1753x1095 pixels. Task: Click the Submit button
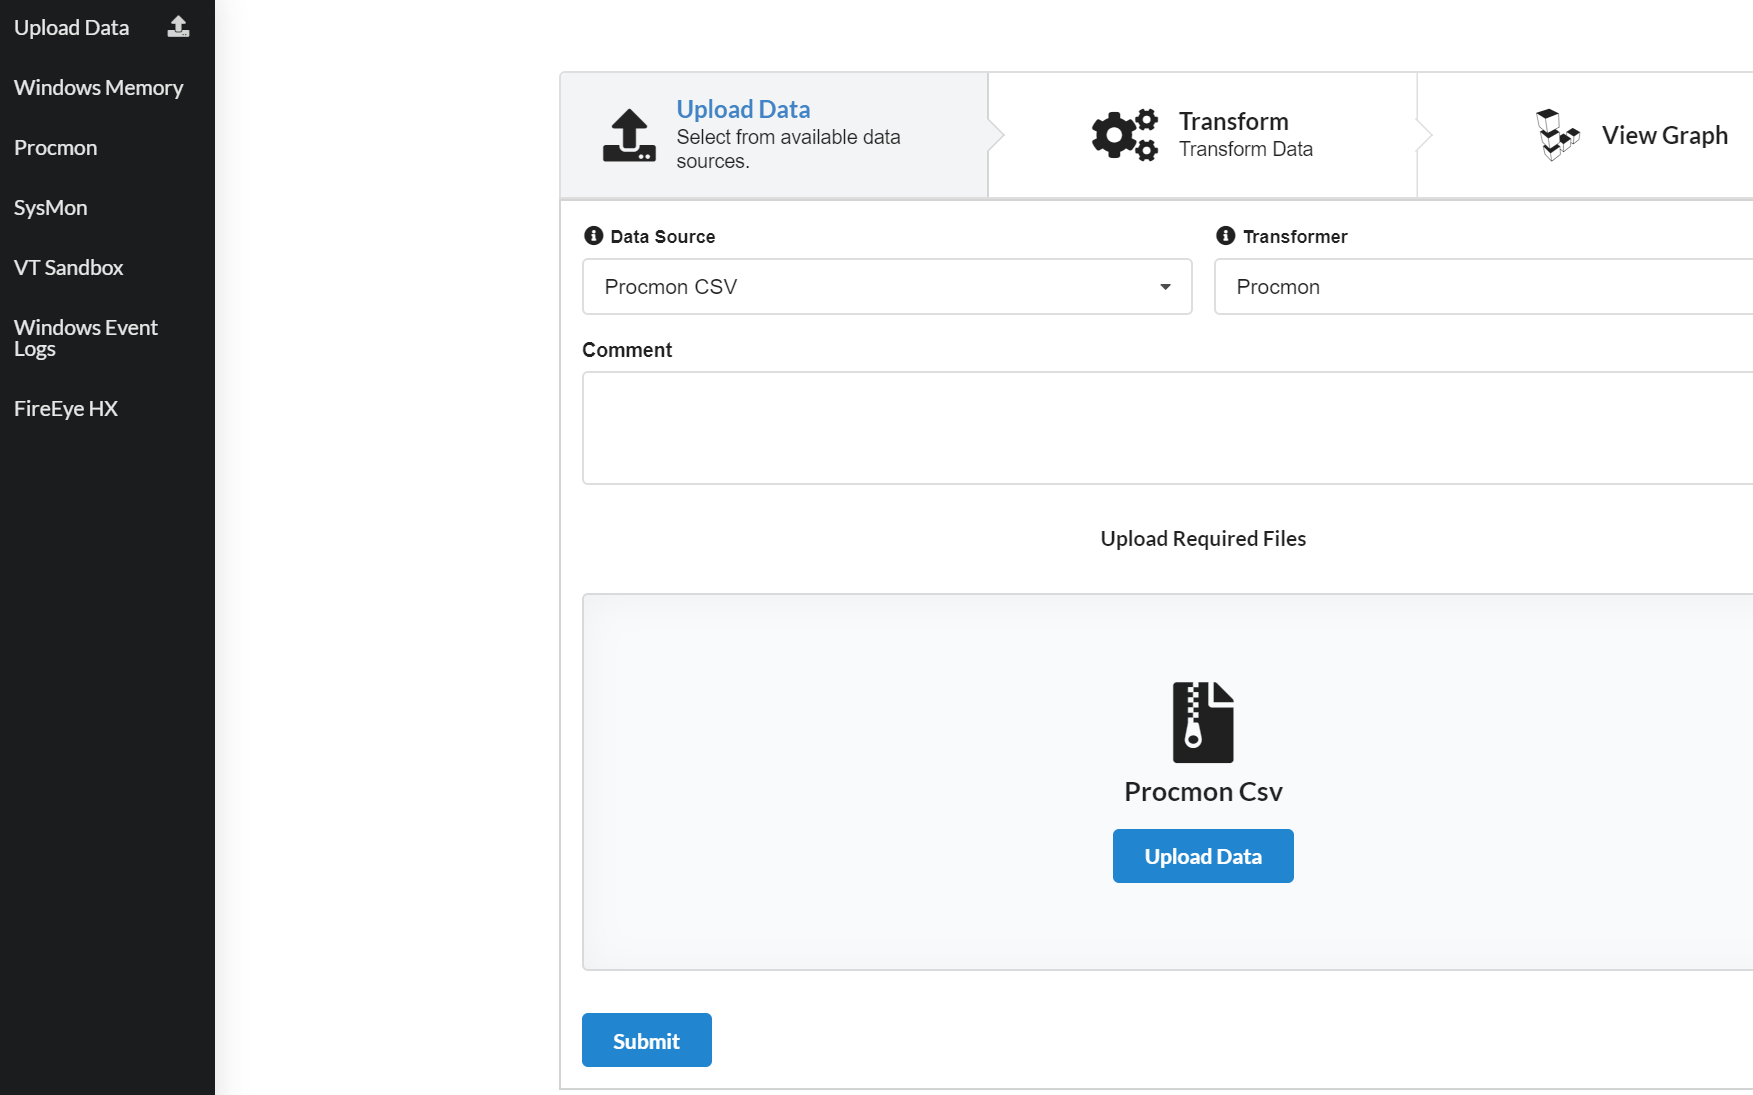coord(647,1040)
